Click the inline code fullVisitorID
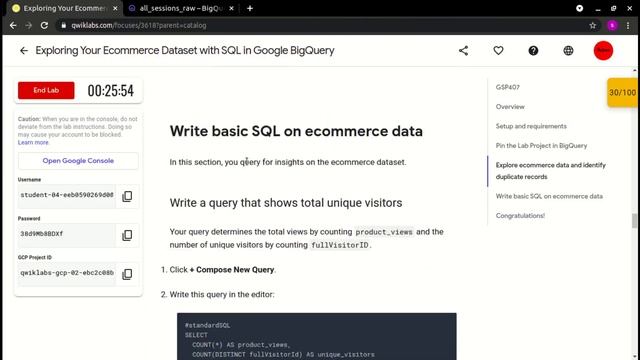 click(x=340, y=245)
